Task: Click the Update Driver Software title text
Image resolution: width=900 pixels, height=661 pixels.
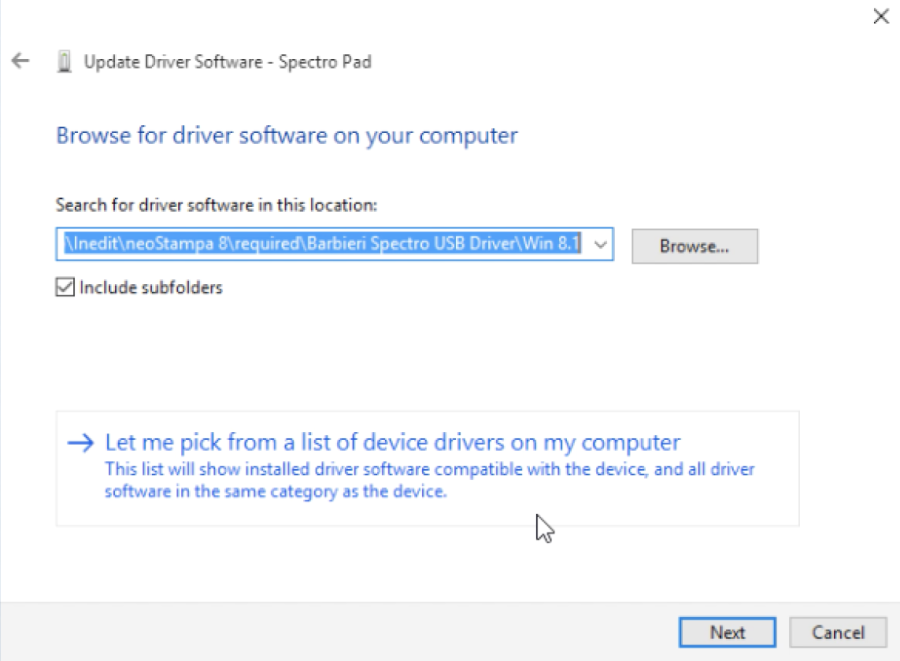Action: (x=228, y=61)
